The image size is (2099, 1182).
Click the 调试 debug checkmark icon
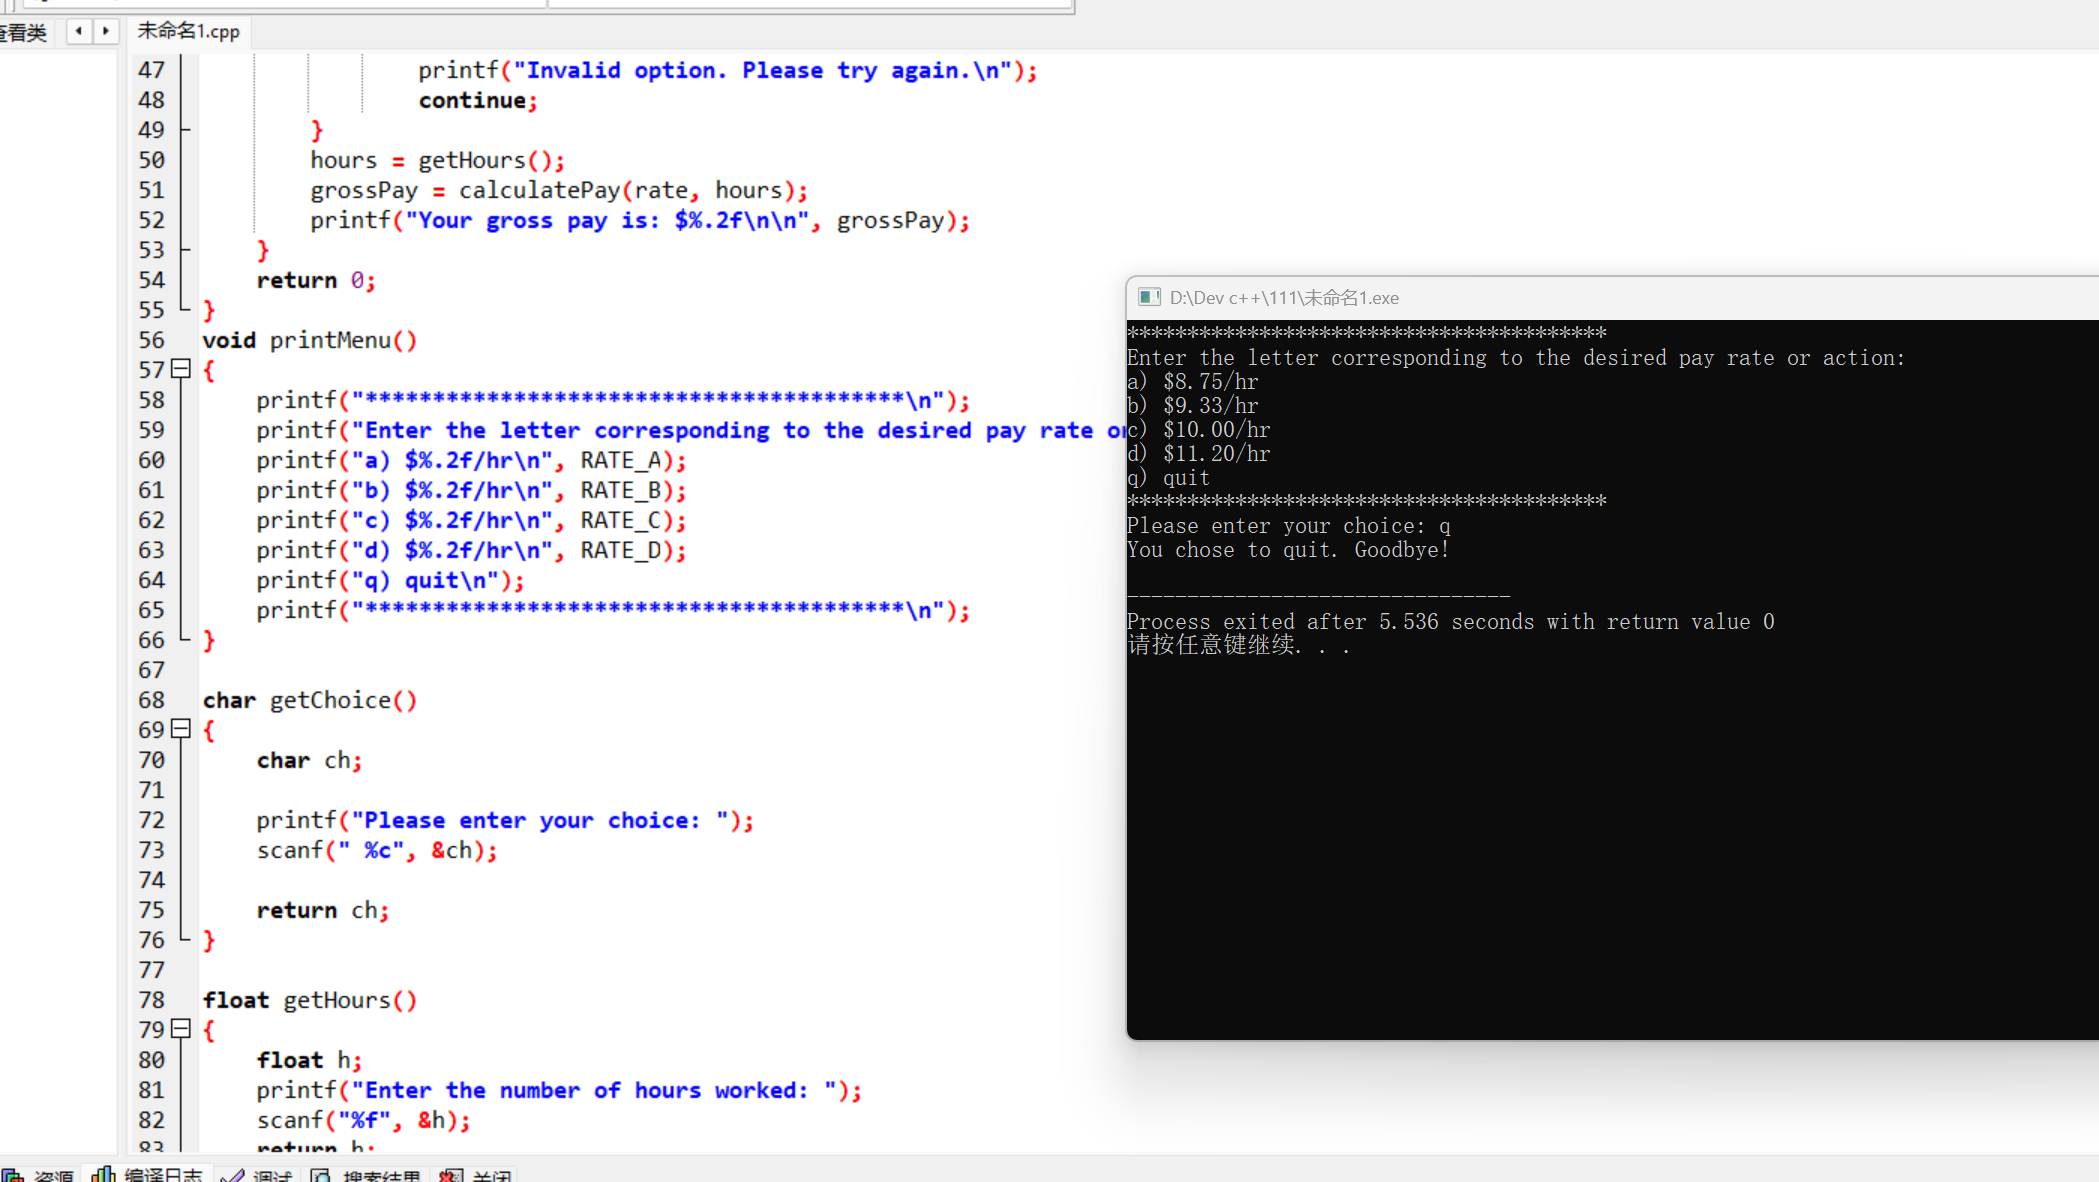pyautogui.click(x=232, y=1176)
